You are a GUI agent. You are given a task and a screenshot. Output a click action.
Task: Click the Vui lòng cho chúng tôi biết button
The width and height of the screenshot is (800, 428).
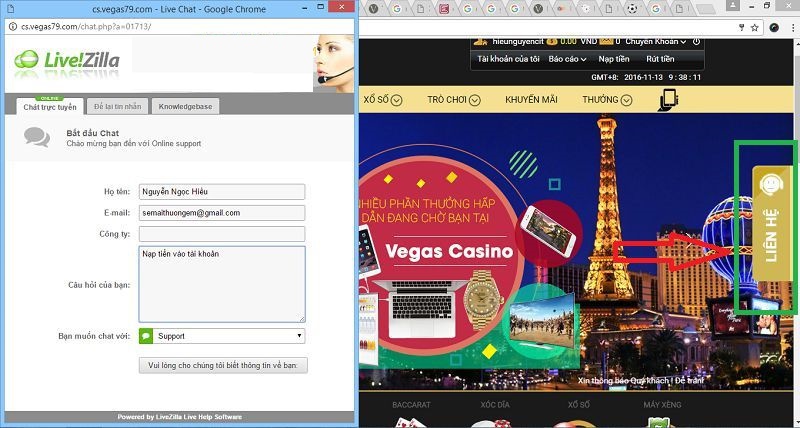coord(223,365)
